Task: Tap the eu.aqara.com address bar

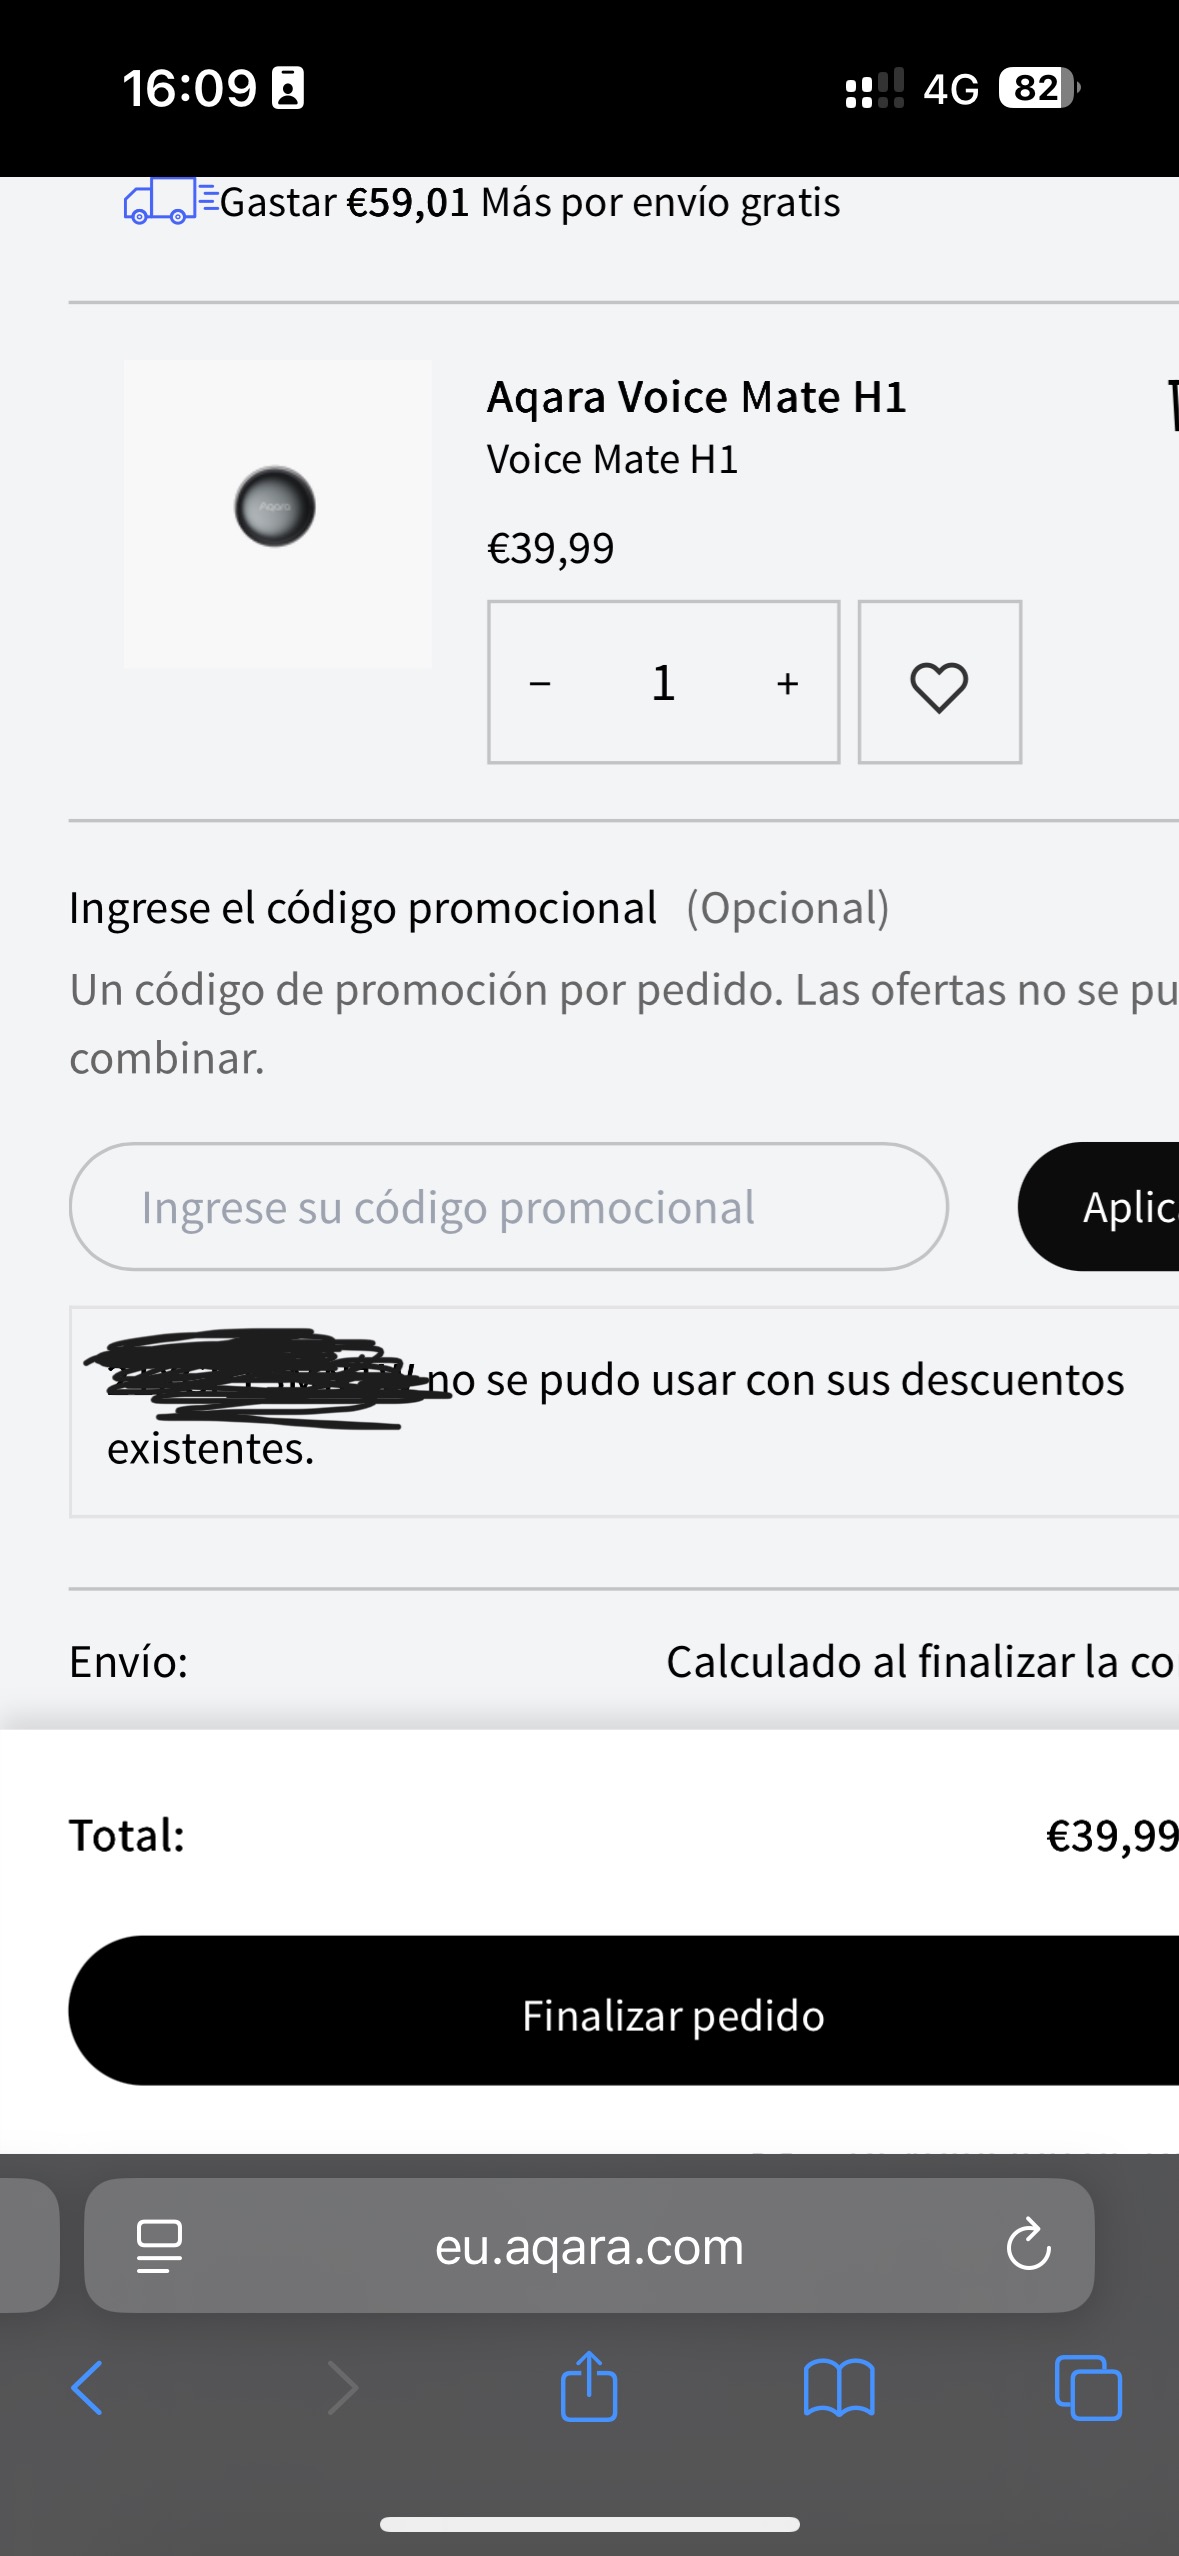Action: click(589, 2246)
